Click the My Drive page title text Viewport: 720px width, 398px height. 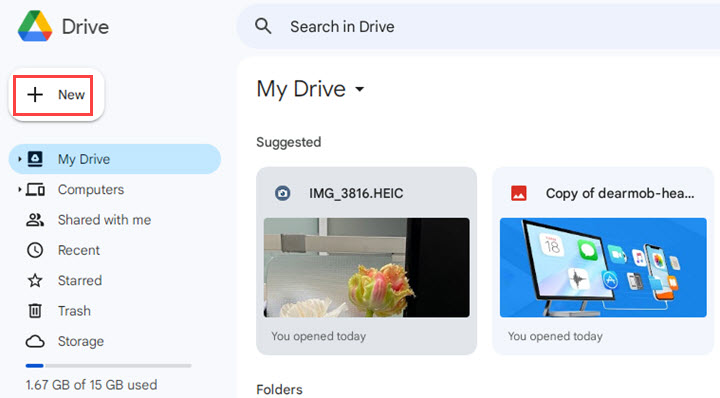coord(301,89)
